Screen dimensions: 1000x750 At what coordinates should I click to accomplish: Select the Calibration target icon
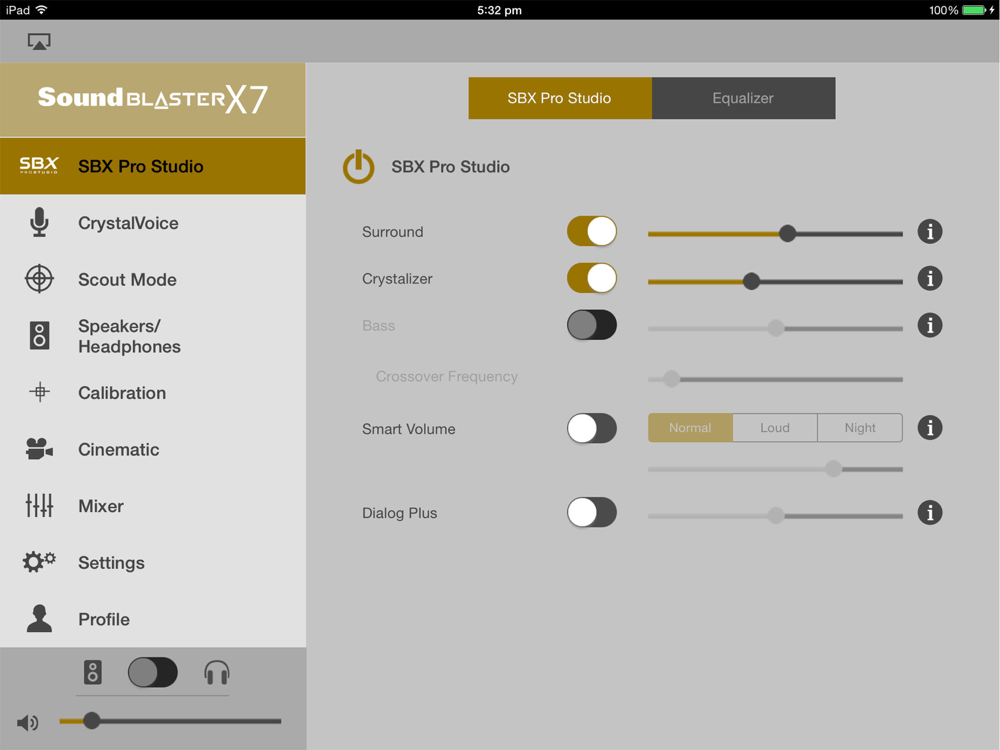click(39, 392)
